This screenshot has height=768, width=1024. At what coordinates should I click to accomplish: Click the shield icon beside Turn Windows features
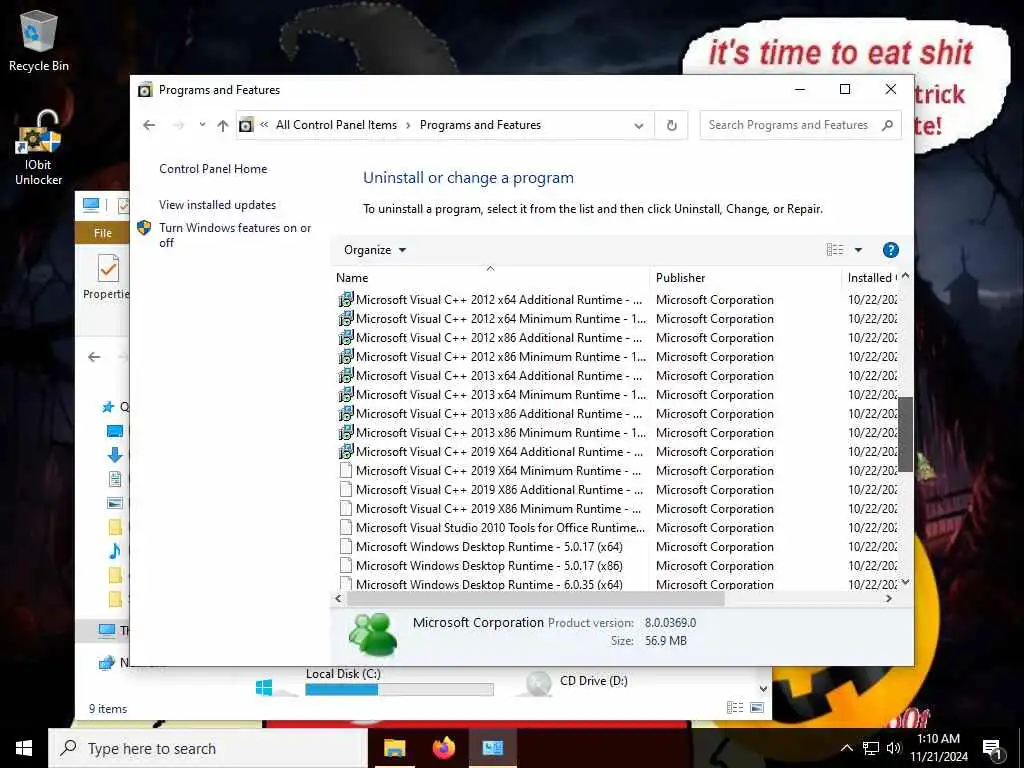[144, 228]
